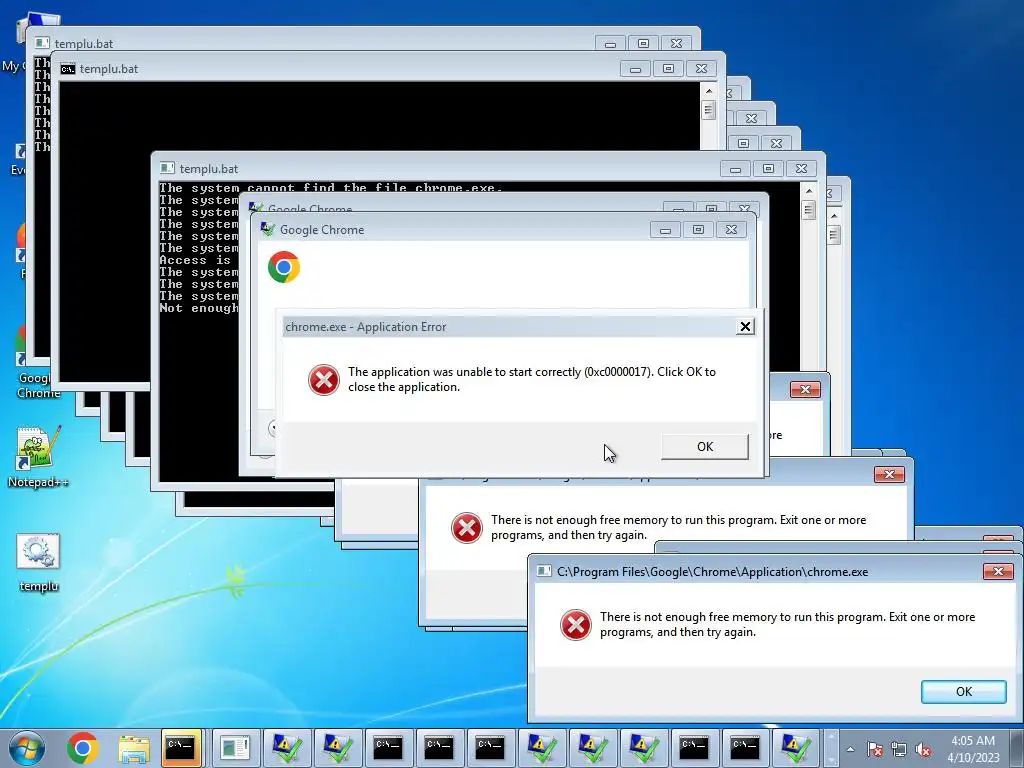Click the 'Not enough' console line
This screenshot has height=768, width=1024.
coord(199,308)
